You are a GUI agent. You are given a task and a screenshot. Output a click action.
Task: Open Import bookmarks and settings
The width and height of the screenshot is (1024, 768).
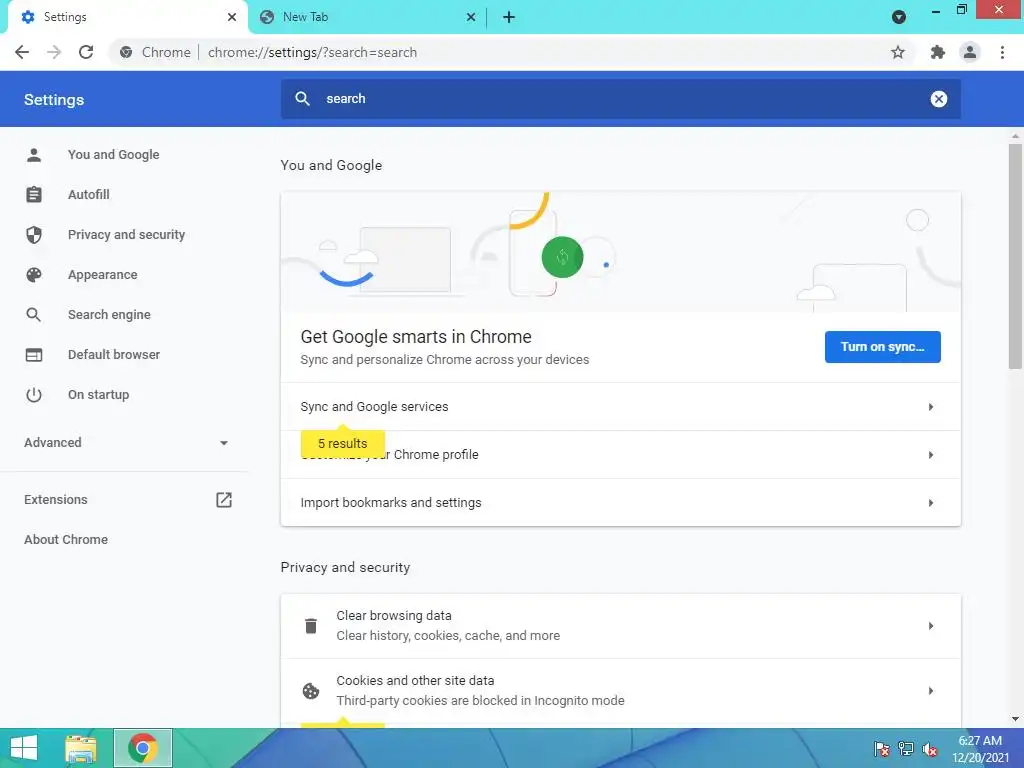coord(620,503)
